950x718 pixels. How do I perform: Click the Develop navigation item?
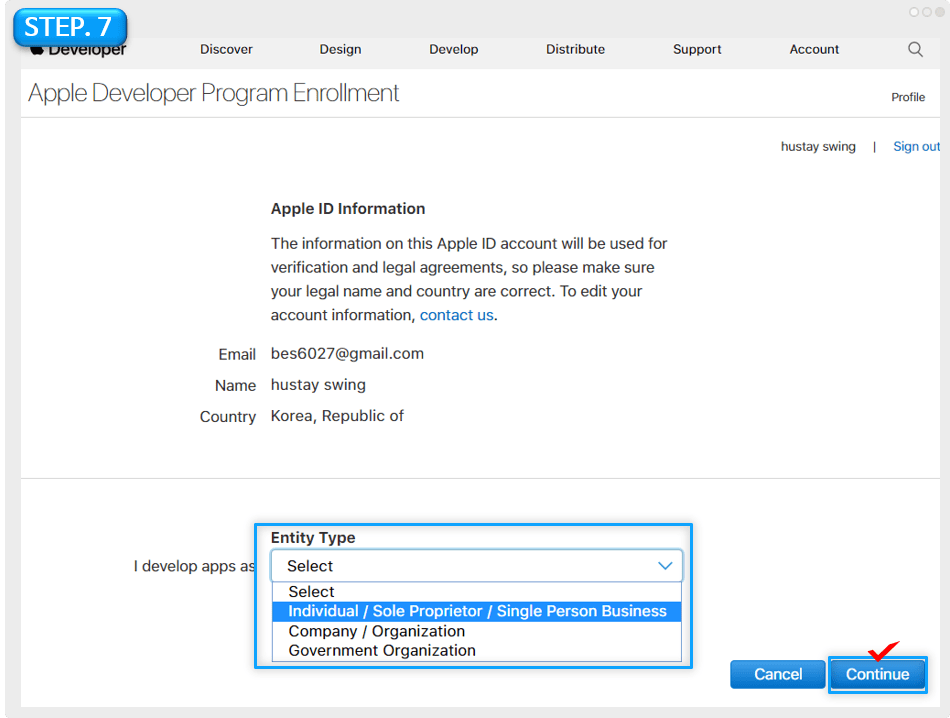click(453, 49)
